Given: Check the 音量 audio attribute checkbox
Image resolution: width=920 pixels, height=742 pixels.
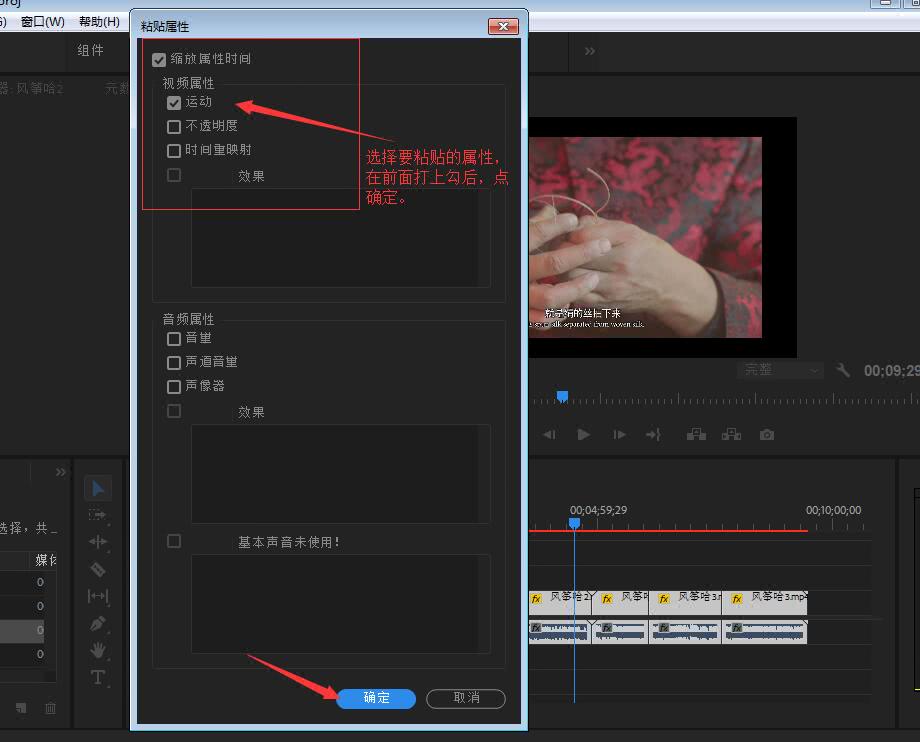Looking at the screenshot, I should 174,339.
